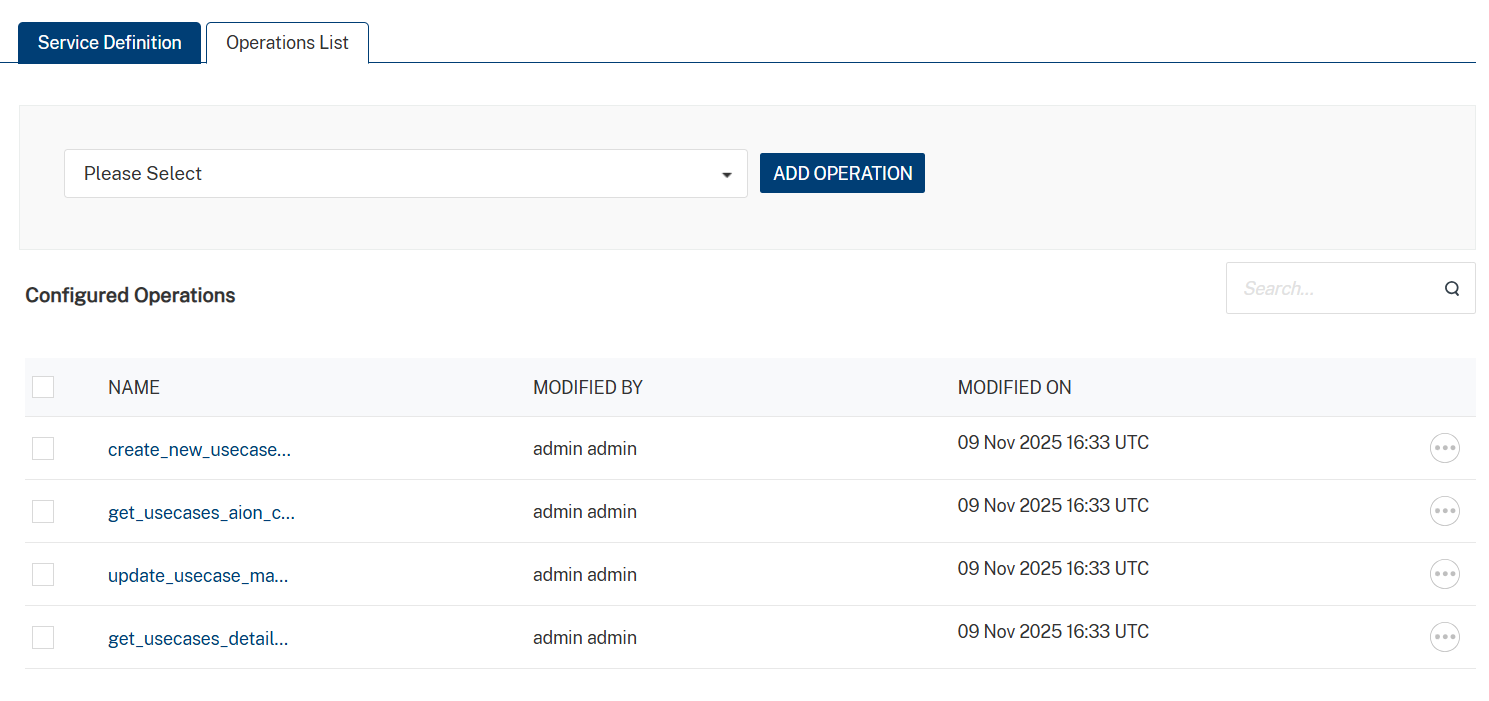Tick the get_usecases_aion row checkbox

tap(43, 512)
